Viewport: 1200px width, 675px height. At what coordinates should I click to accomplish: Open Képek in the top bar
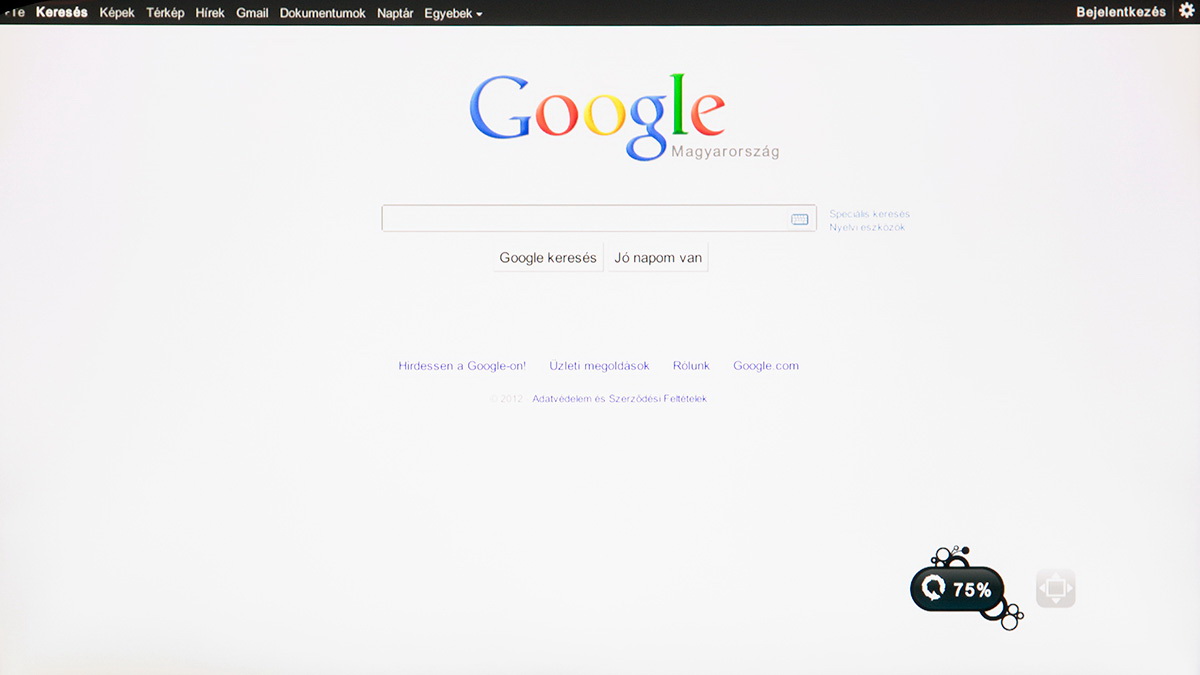[117, 13]
